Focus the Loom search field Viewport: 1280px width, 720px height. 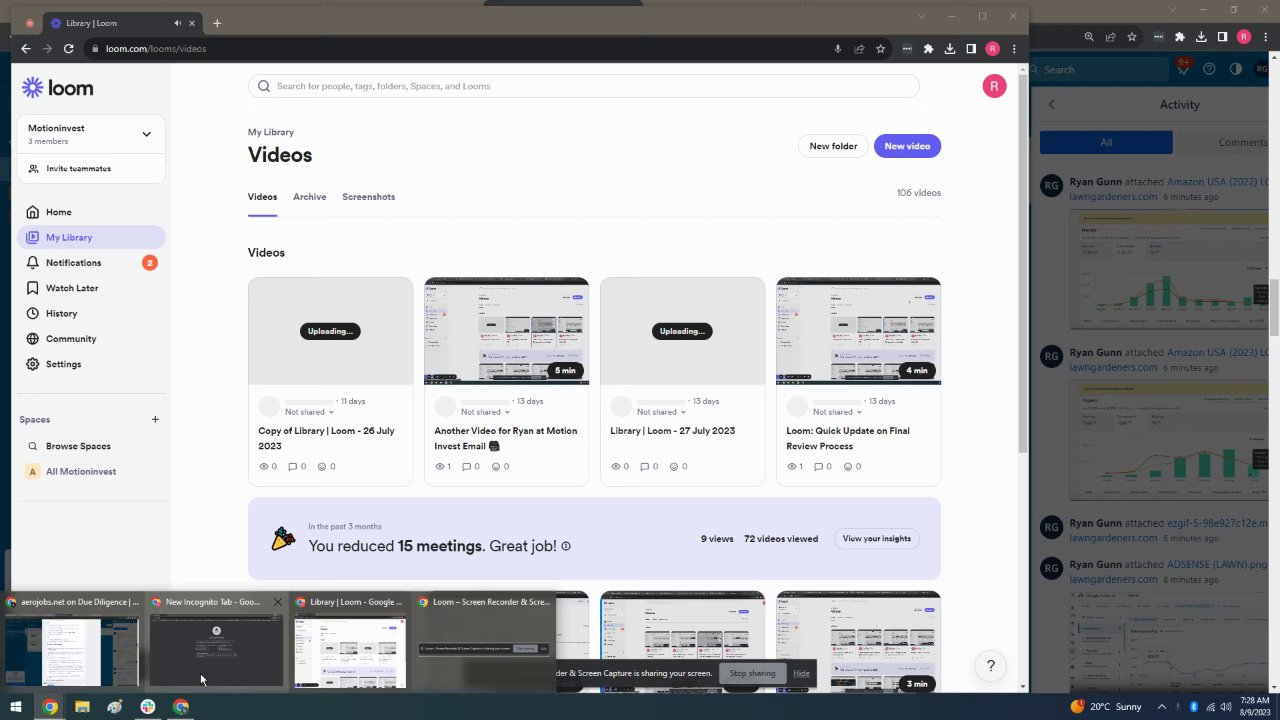point(584,86)
